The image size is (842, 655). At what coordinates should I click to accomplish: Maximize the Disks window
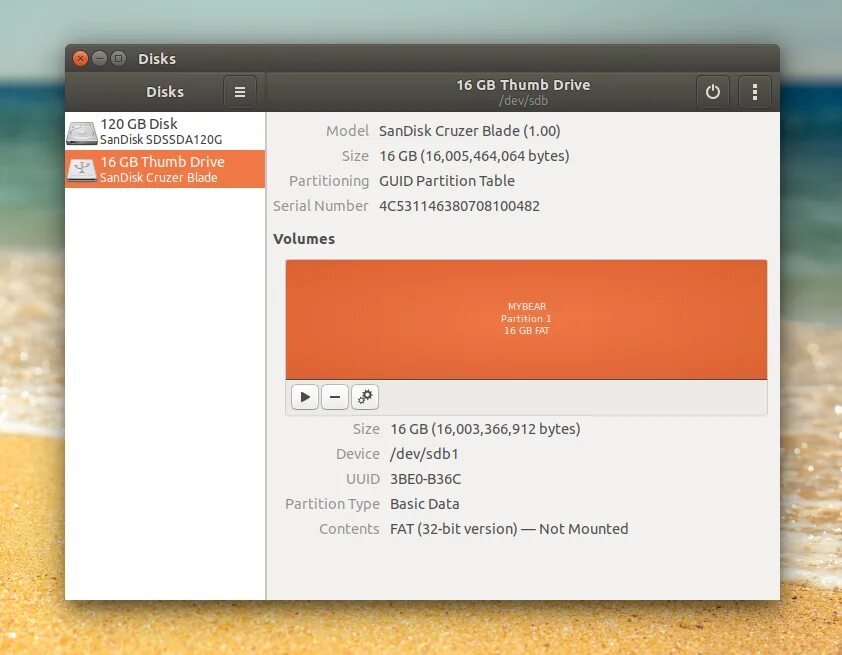click(119, 58)
